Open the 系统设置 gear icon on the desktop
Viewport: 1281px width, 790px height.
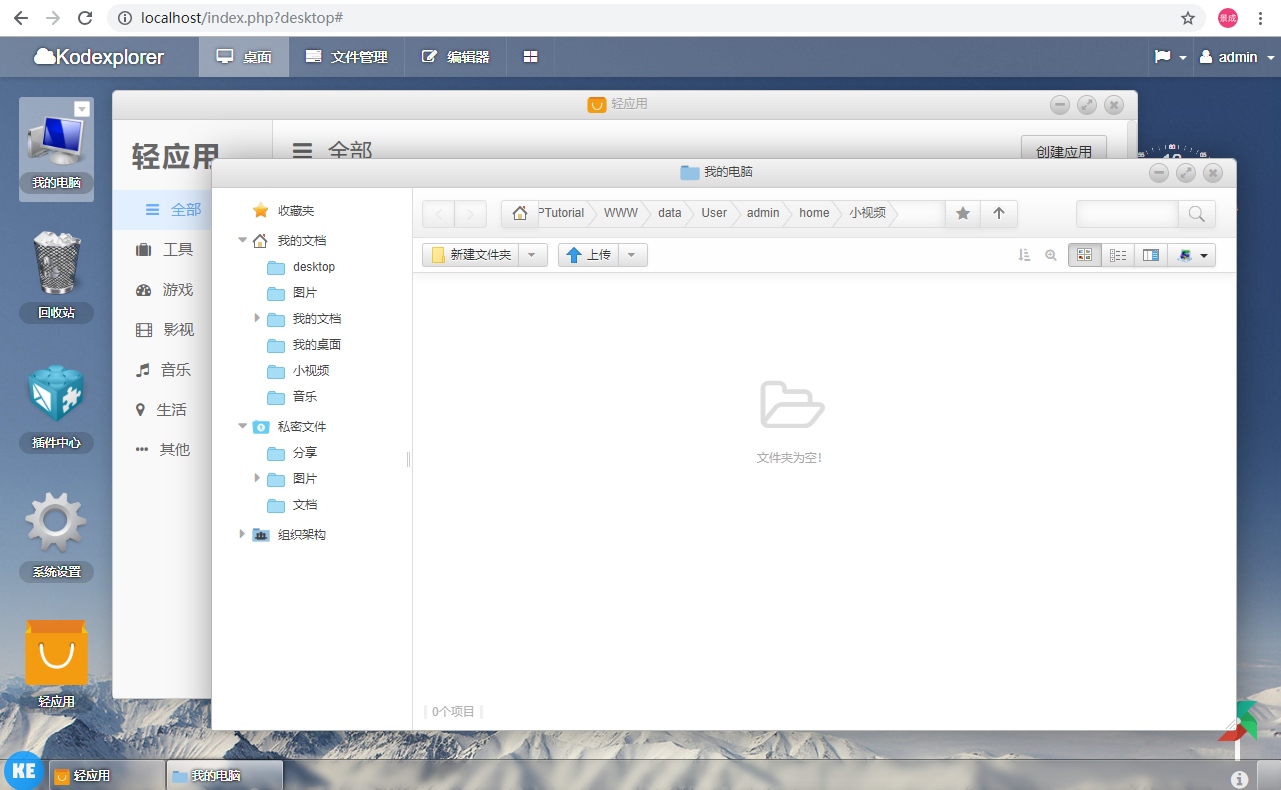pos(56,537)
